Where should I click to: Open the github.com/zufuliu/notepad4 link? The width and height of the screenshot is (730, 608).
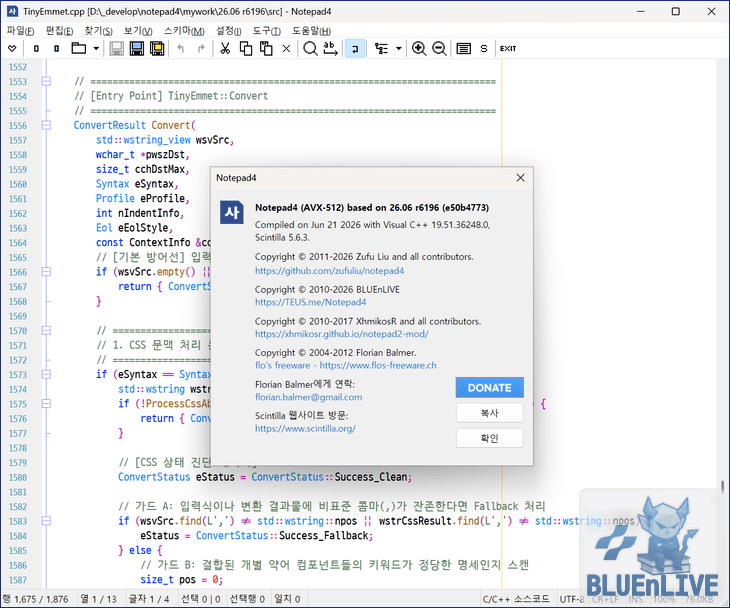tap(329, 270)
